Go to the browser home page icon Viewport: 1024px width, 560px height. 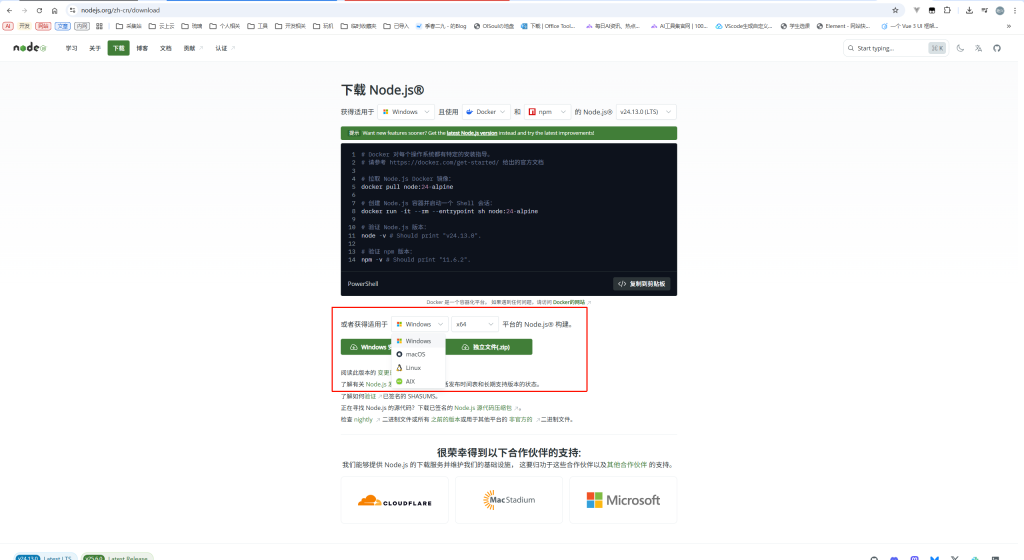pyautogui.click(x=54, y=10)
